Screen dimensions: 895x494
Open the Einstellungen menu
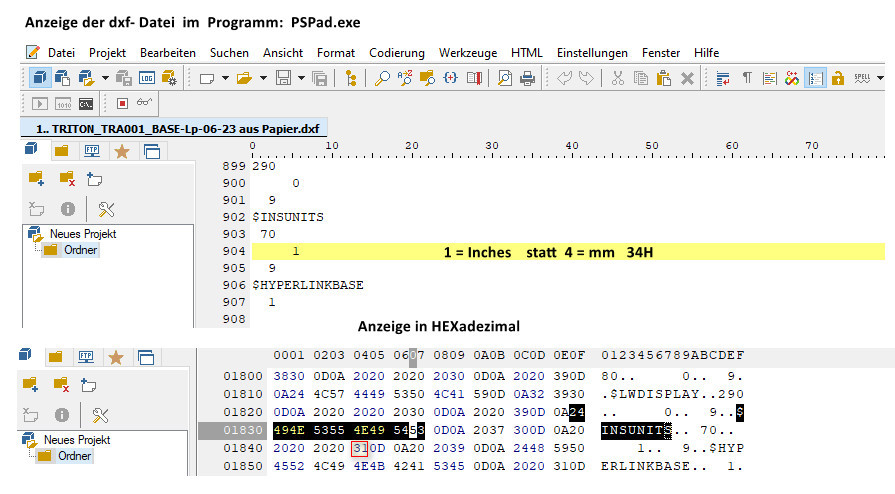pyautogui.click(x=592, y=53)
